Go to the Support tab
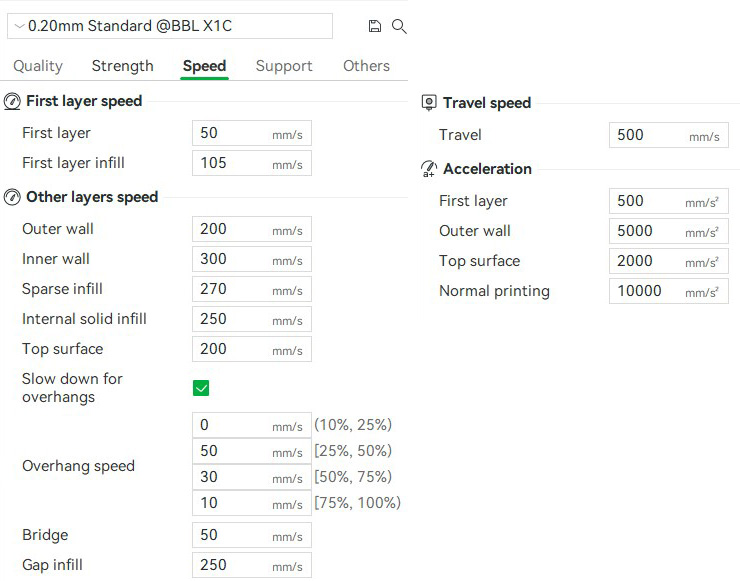 coord(284,66)
